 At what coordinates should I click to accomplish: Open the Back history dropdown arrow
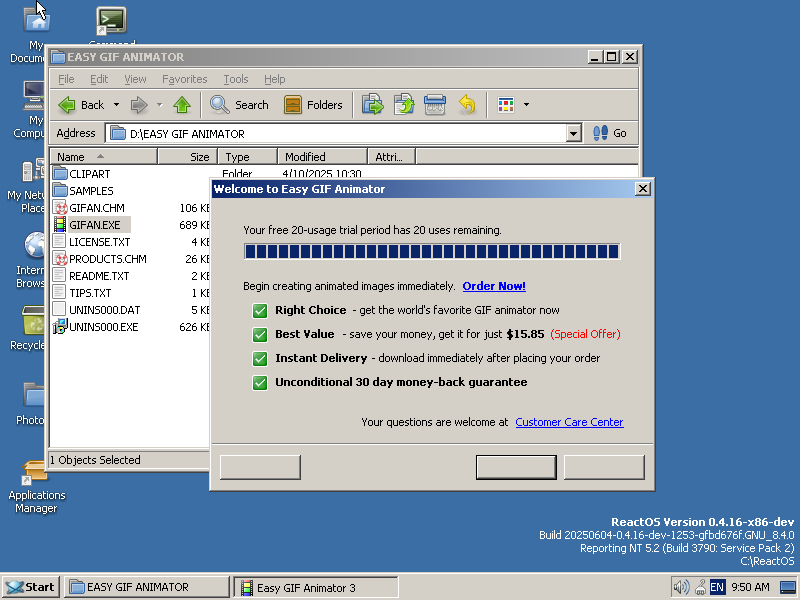[116, 105]
